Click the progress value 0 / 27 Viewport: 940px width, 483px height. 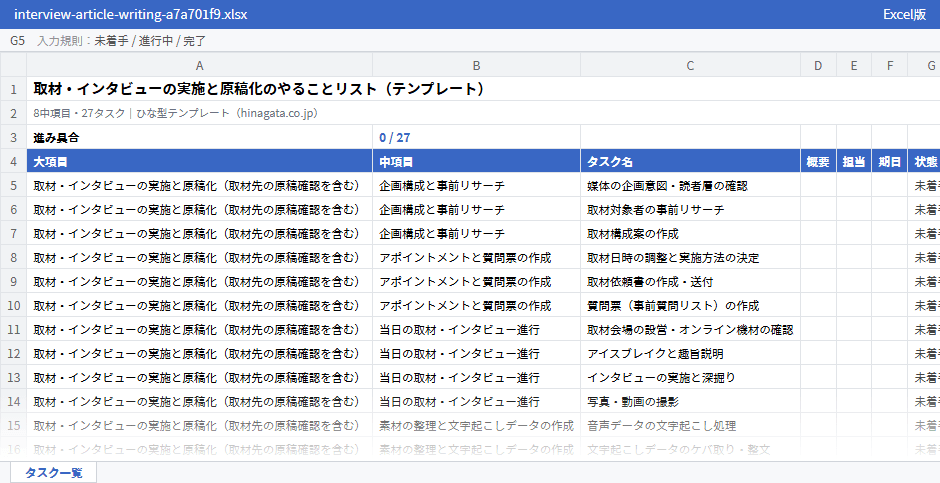point(476,137)
